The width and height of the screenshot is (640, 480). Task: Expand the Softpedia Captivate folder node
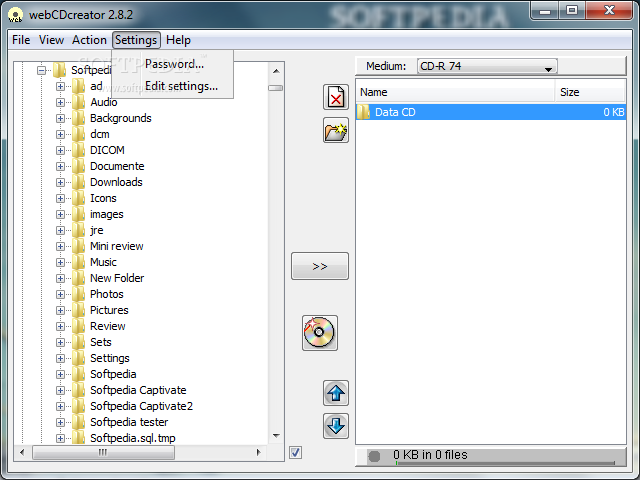[60, 390]
